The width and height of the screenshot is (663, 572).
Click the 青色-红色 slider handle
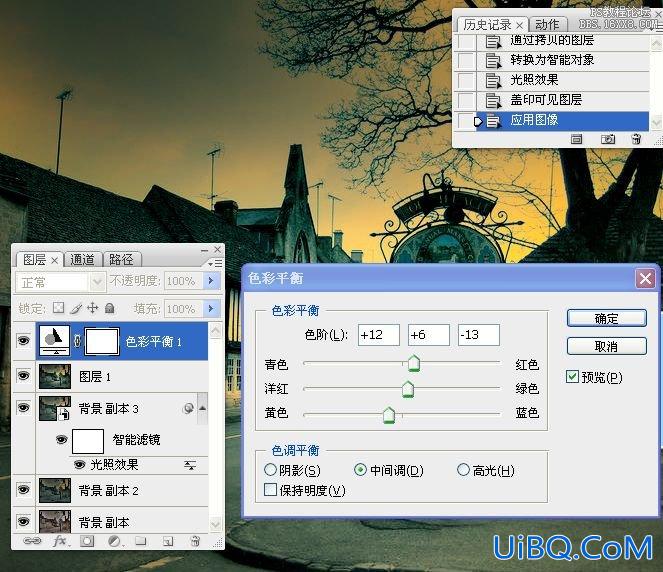pyautogui.click(x=414, y=364)
